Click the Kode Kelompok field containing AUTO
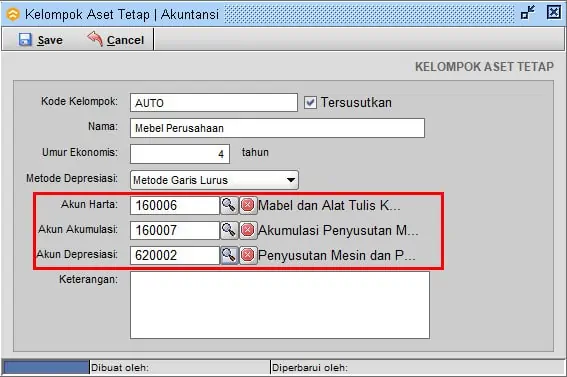The width and height of the screenshot is (567, 377). coord(214,103)
